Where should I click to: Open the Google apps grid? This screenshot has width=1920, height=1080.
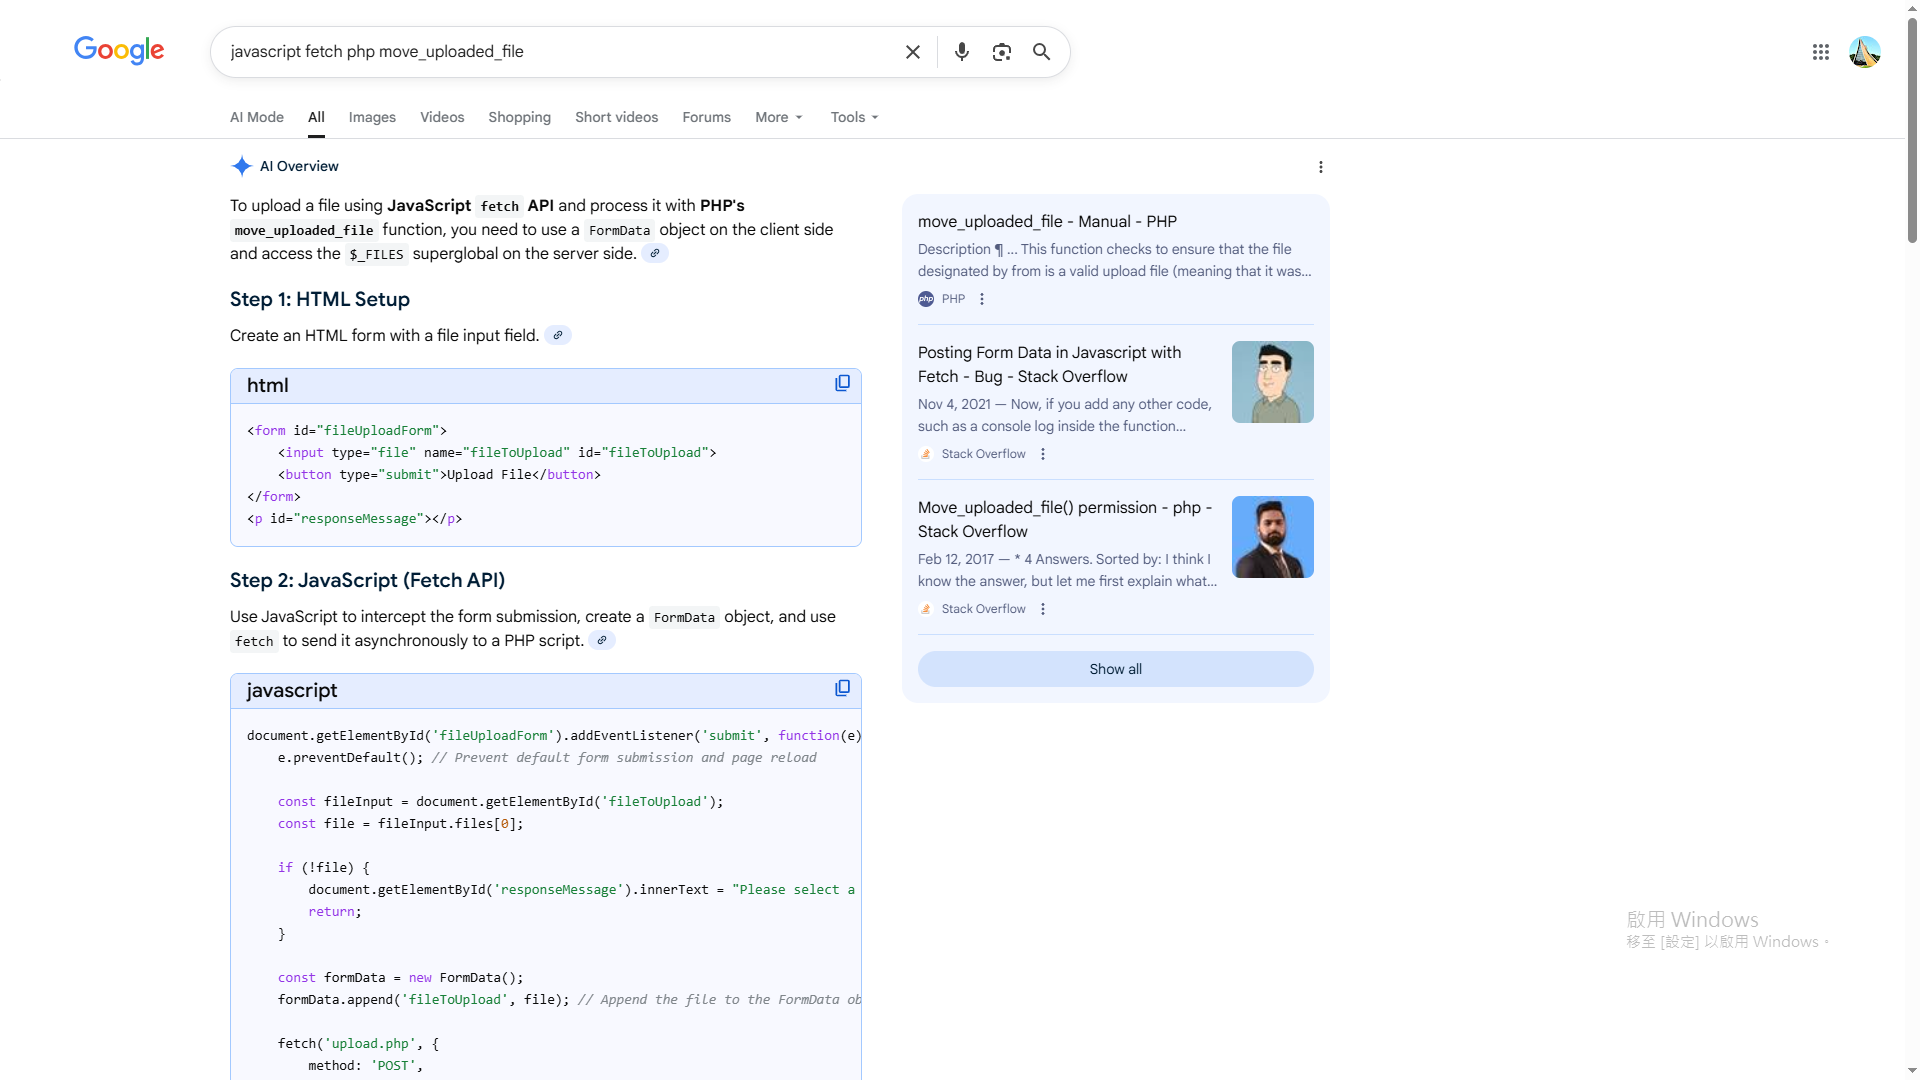(x=1820, y=52)
